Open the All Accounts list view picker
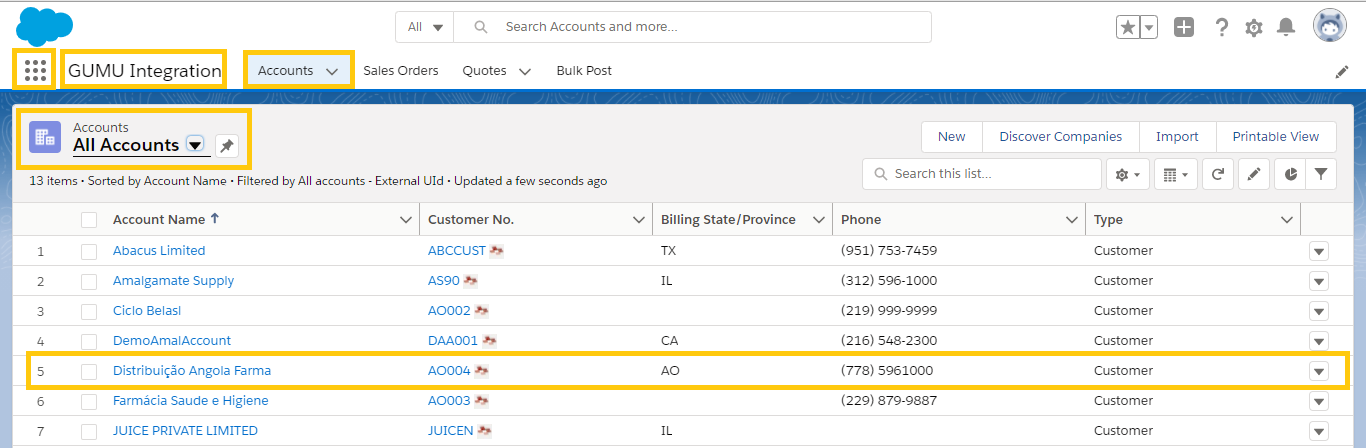 click(x=195, y=145)
